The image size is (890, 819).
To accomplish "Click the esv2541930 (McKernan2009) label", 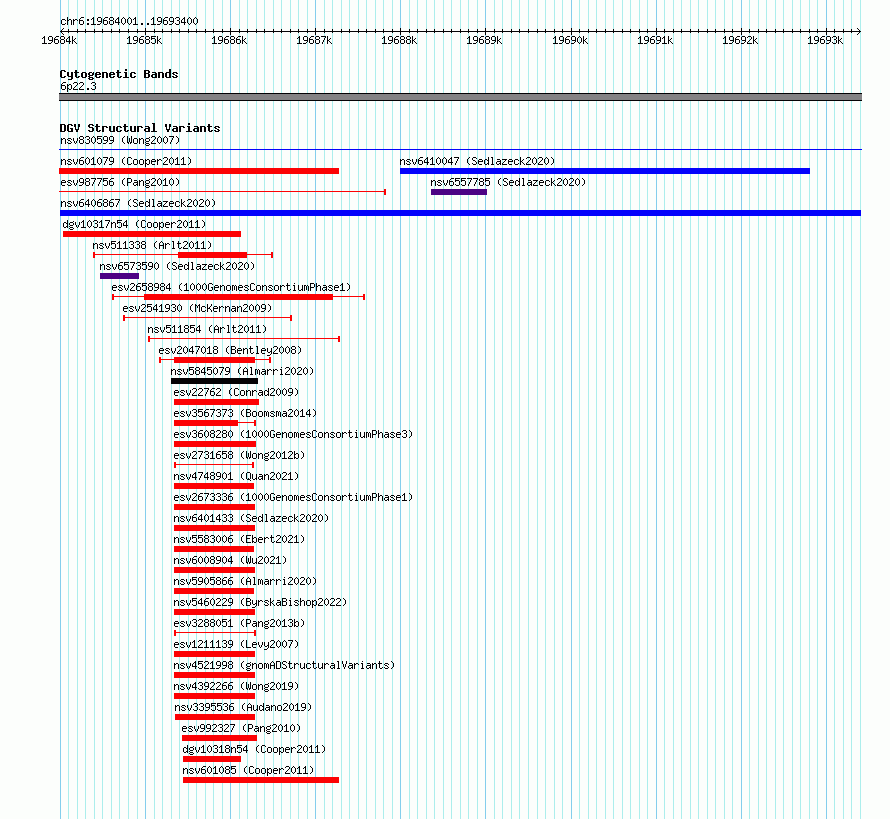I will (197, 308).
